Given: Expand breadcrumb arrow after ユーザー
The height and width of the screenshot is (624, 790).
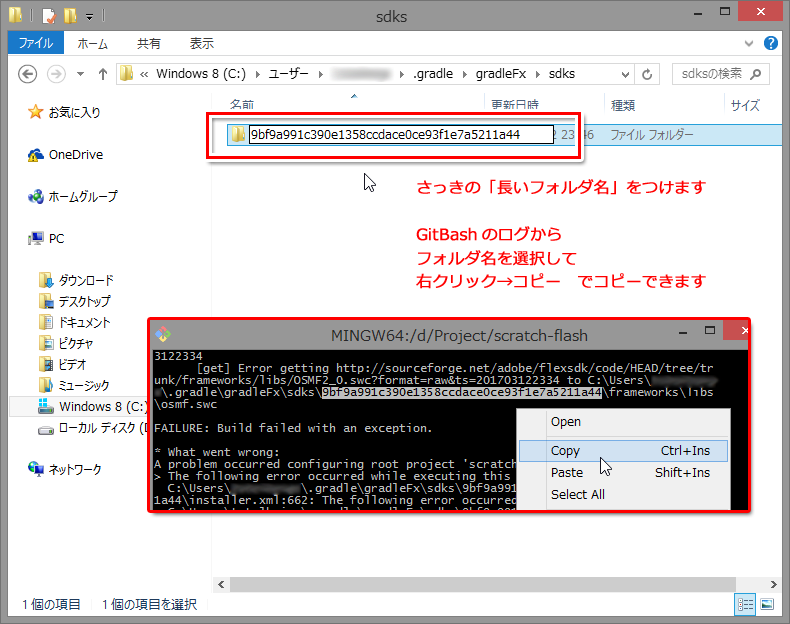Looking at the screenshot, I should click(x=320, y=75).
